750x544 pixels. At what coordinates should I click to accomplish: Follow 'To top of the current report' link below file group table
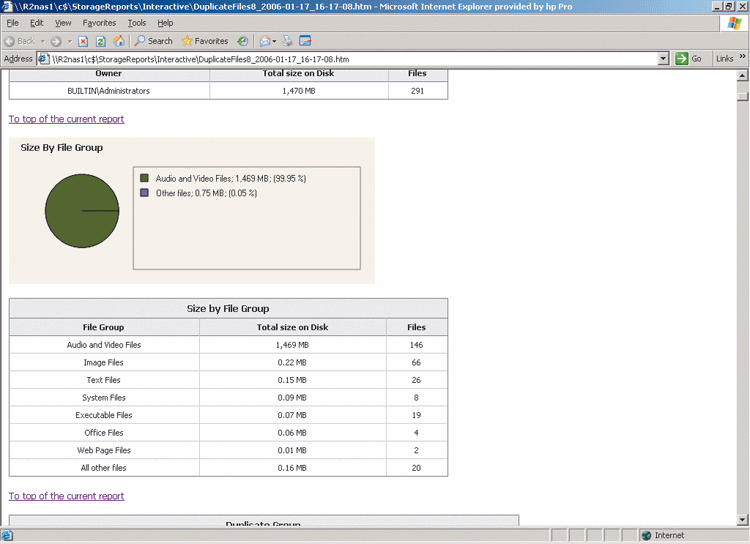point(66,496)
